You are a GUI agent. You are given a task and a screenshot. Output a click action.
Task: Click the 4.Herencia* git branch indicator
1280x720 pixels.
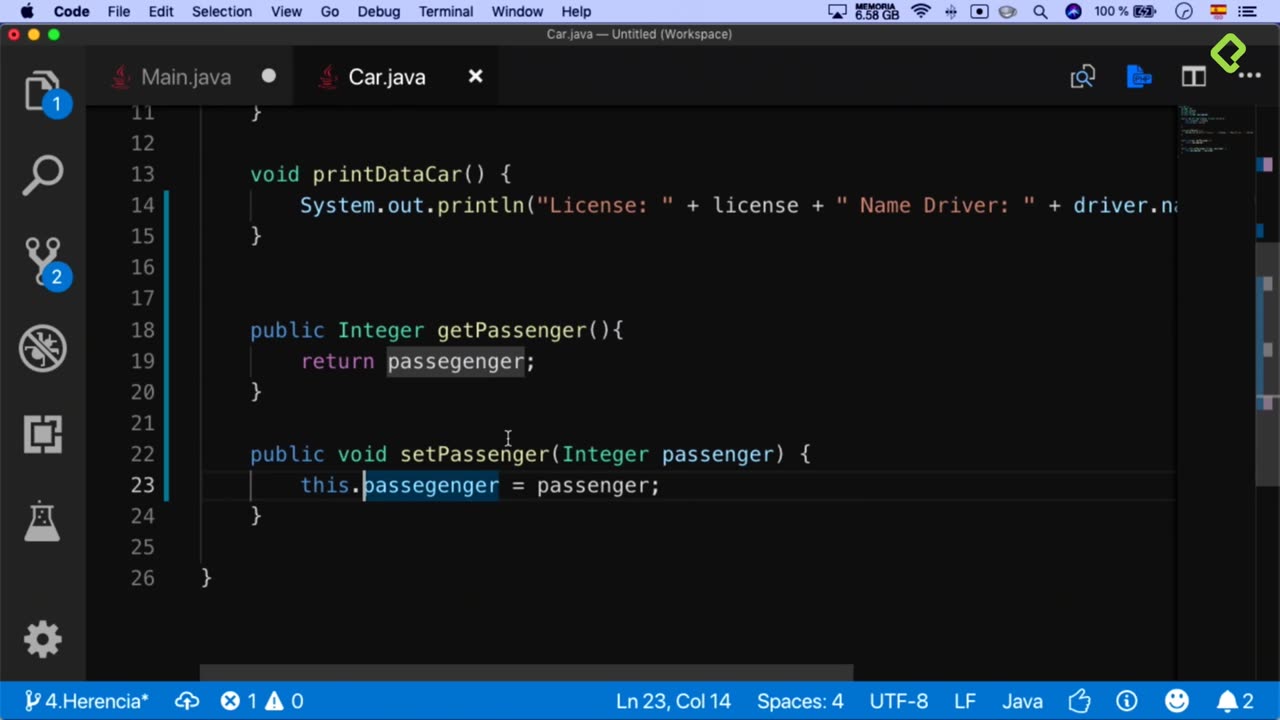click(x=86, y=701)
